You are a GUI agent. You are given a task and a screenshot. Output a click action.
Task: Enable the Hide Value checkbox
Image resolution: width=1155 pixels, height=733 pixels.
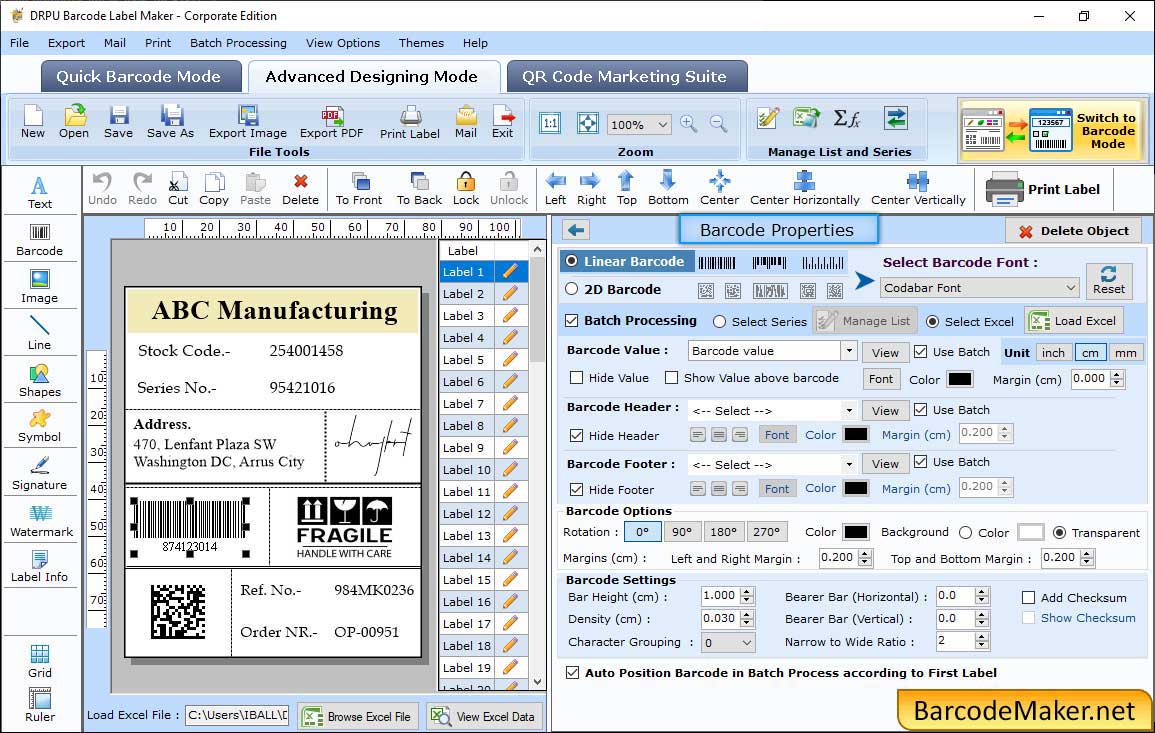[577, 378]
